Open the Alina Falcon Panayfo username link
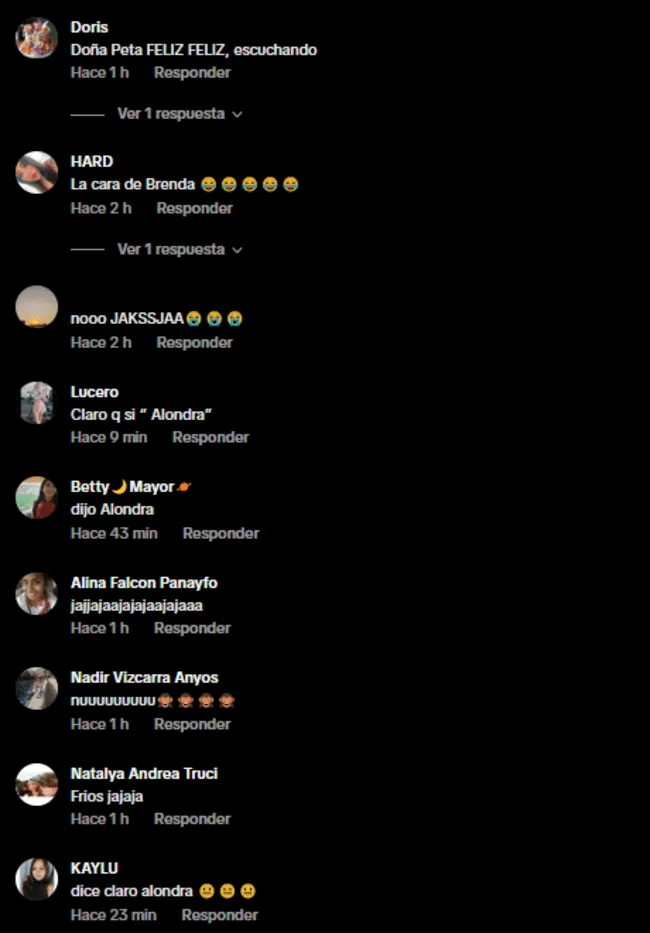Viewport: 650px width, 933px height. click(144, 583)
